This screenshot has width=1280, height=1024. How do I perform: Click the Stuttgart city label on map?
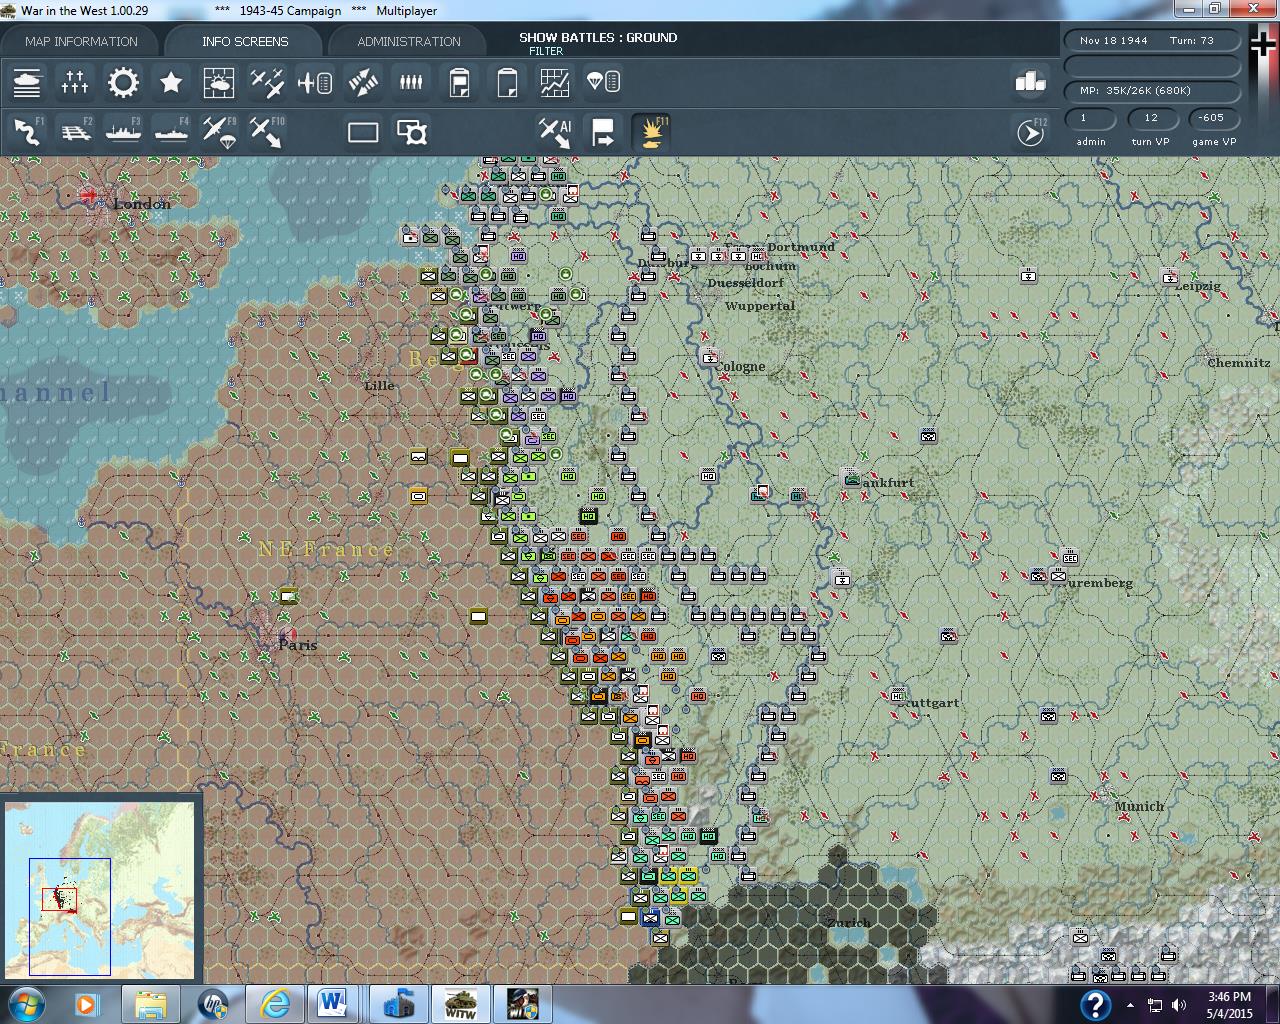pyautogui.click(x=929, y=703)
